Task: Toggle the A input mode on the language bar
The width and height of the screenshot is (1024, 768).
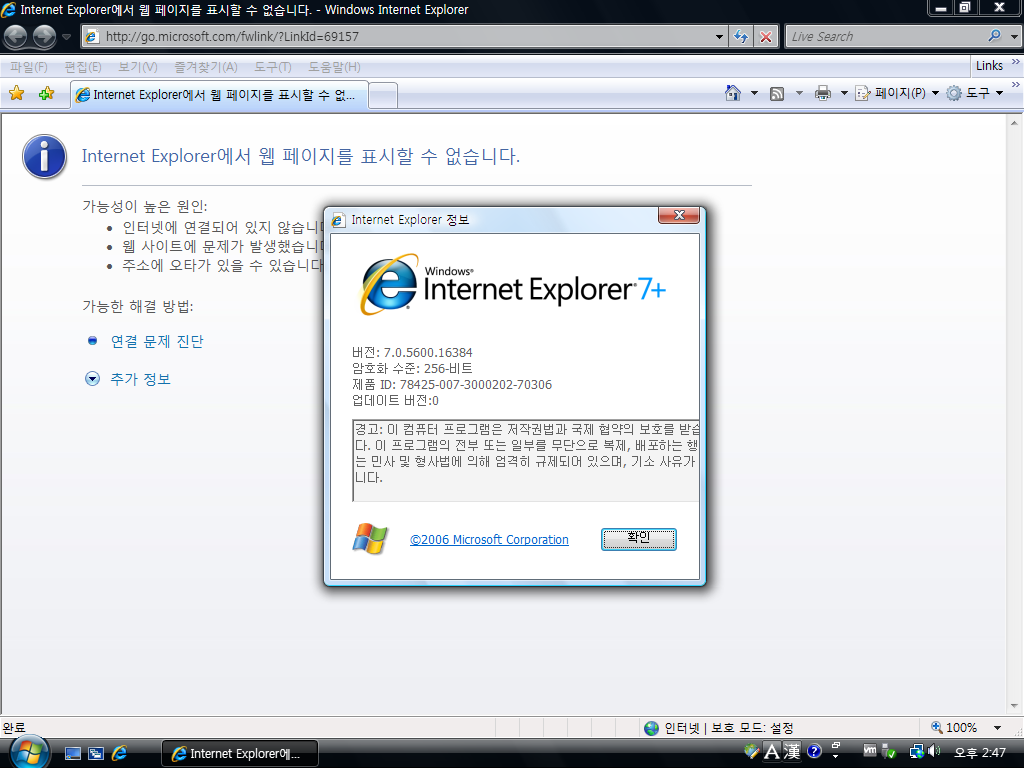Action: [x=772, y=752]
